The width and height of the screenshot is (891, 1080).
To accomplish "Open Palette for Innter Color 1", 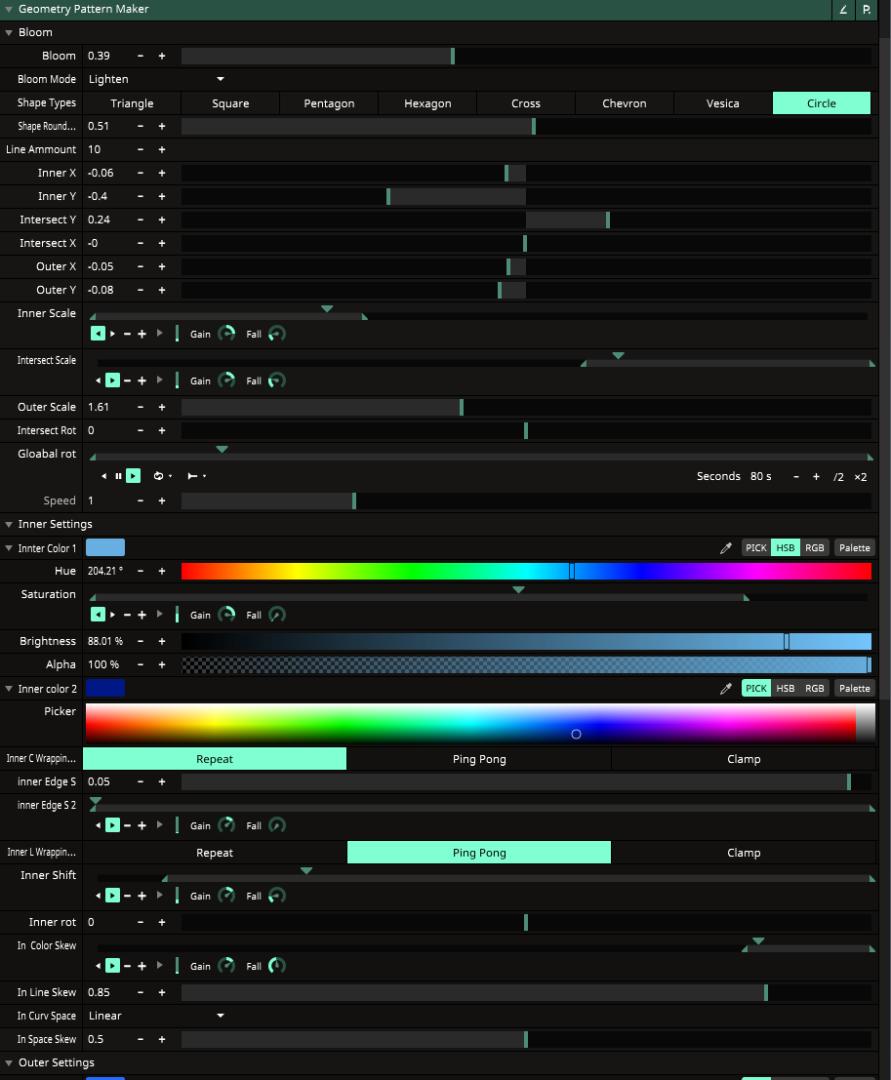I will [855, 548].
